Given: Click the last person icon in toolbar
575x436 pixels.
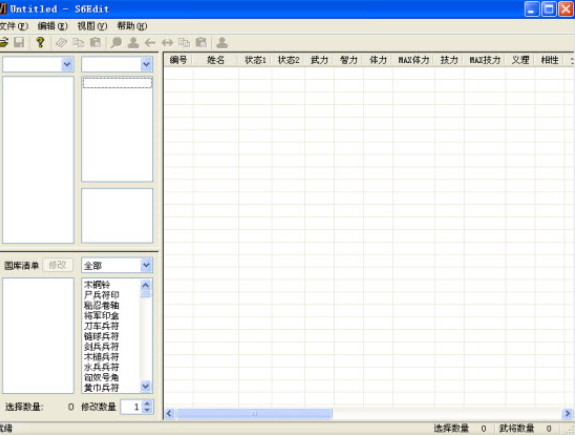Looking at the screenshot, I should (x=222, y=43).
